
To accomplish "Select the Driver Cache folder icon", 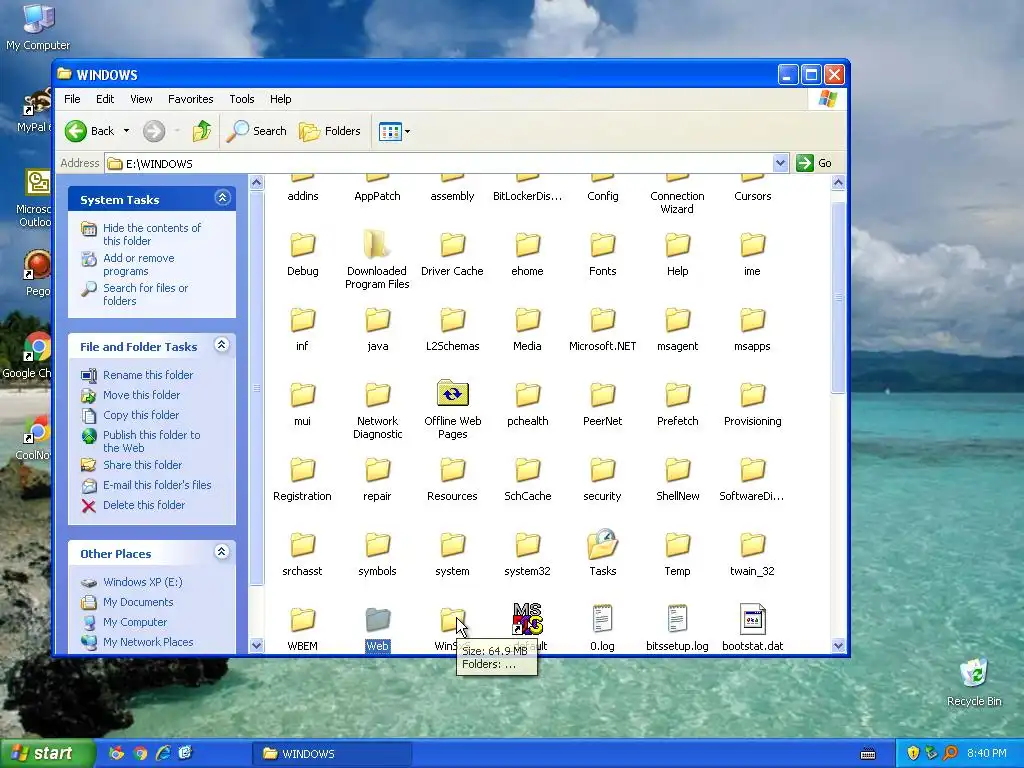I will (452, 245).
